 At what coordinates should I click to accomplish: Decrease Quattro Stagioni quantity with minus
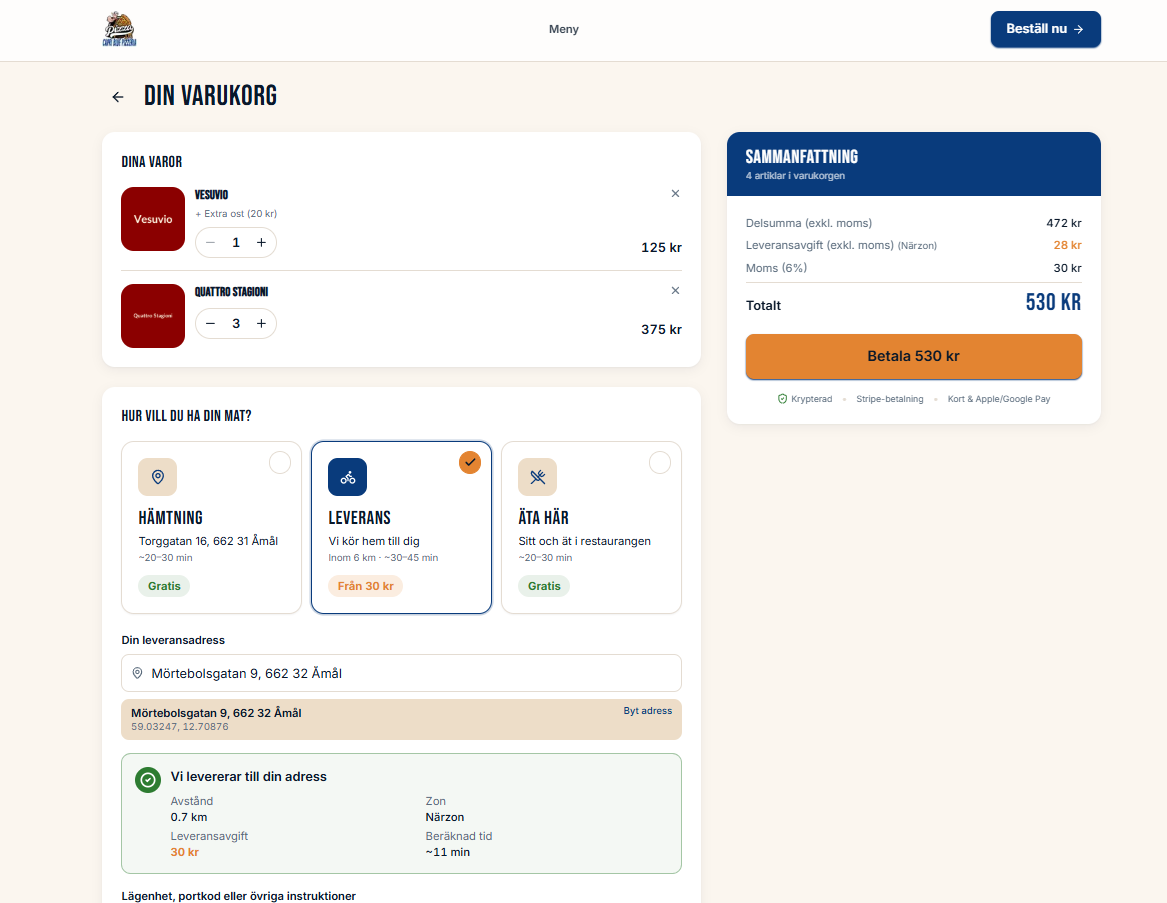pyautogui.click(x=211, y=324)
